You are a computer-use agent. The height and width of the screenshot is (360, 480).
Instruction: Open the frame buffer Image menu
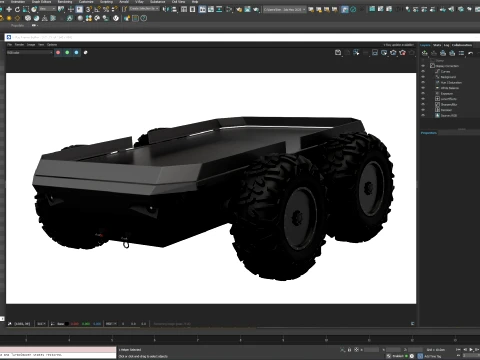pos(31,44)
